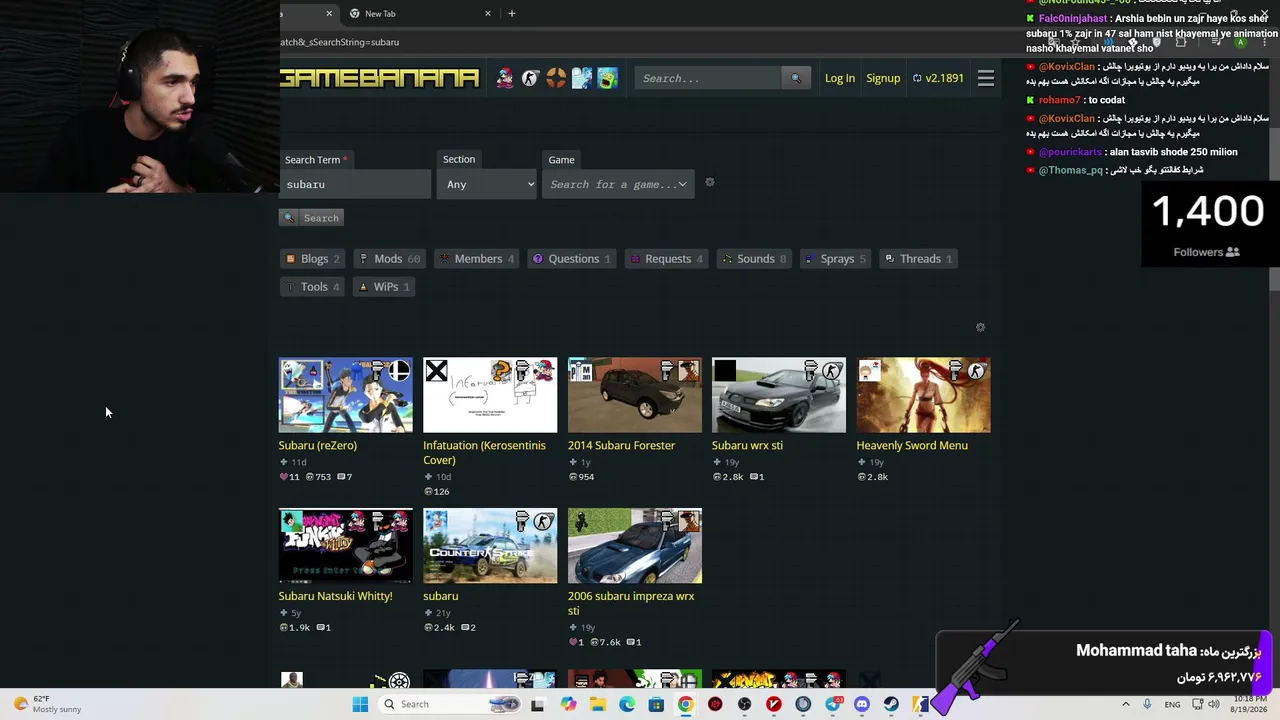Select the Blogs results tab

coord(313,259)
